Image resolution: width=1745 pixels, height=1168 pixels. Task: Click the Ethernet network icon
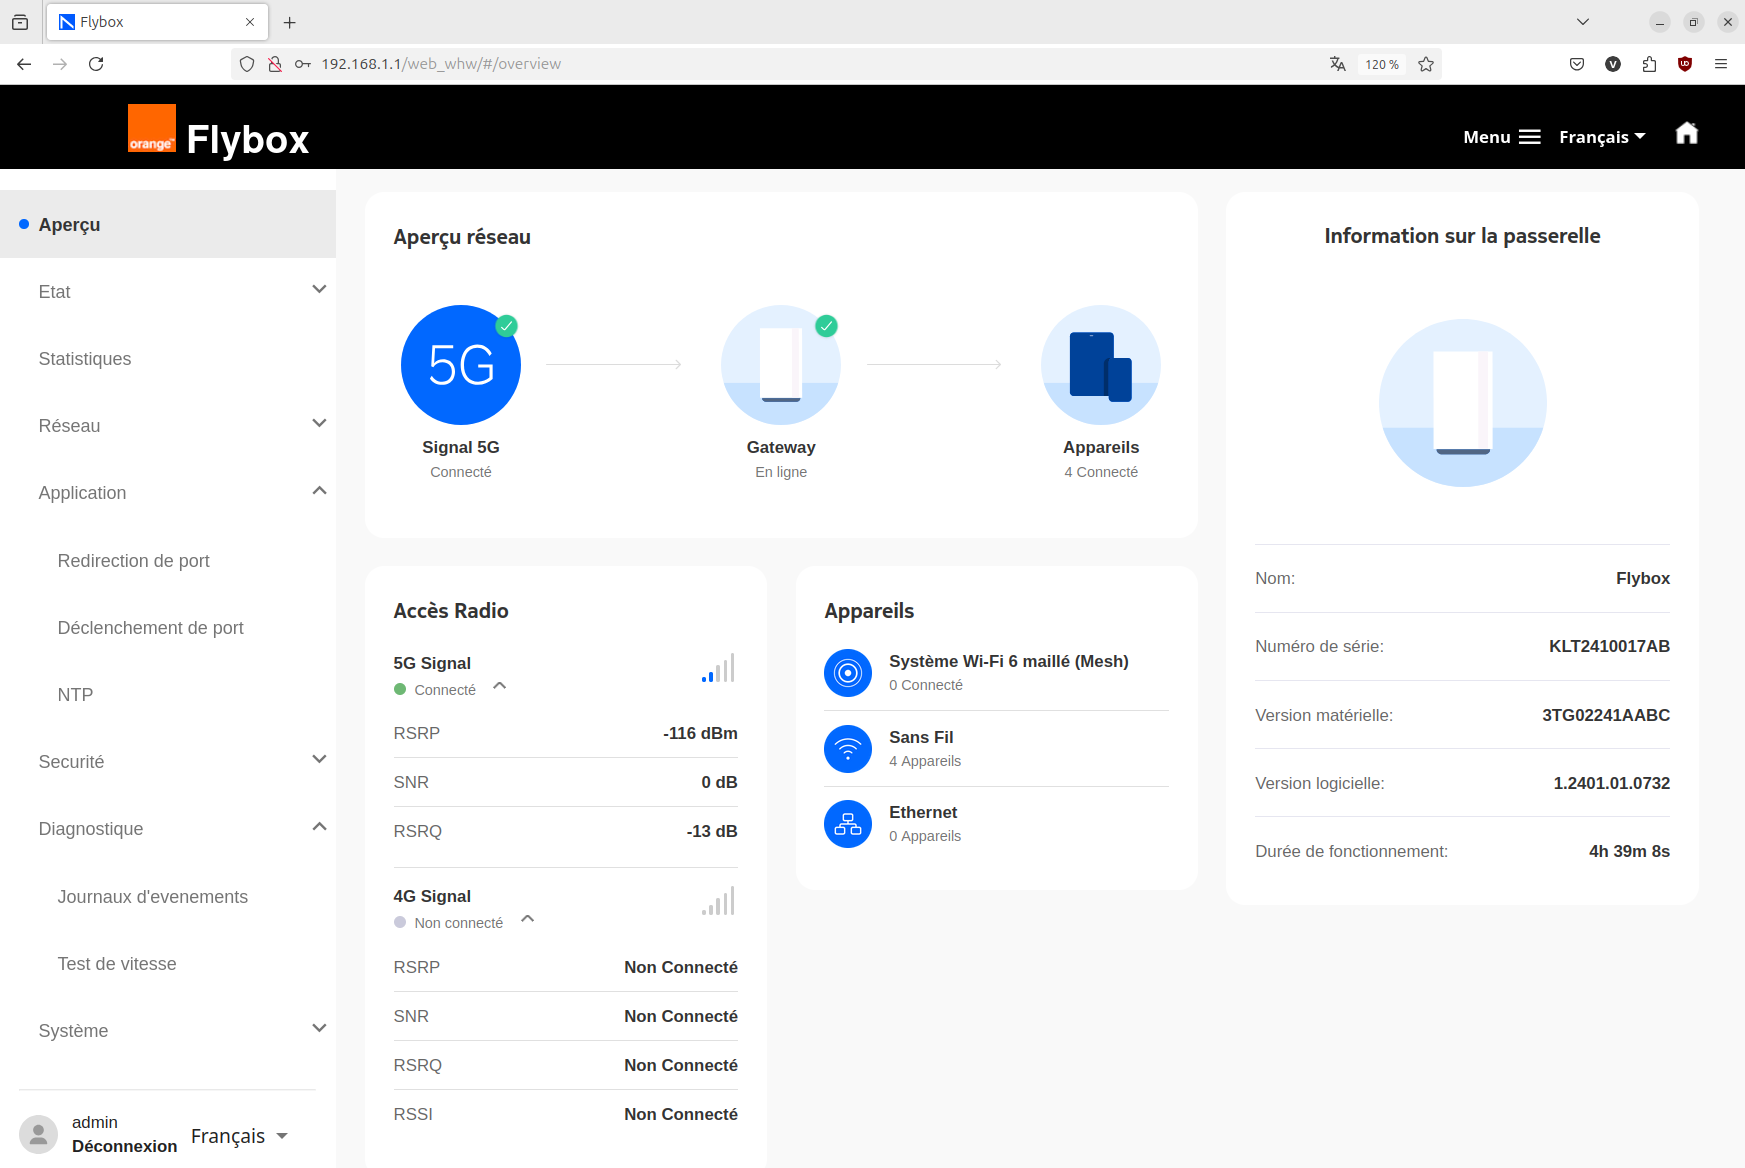[x=848, y=824]
